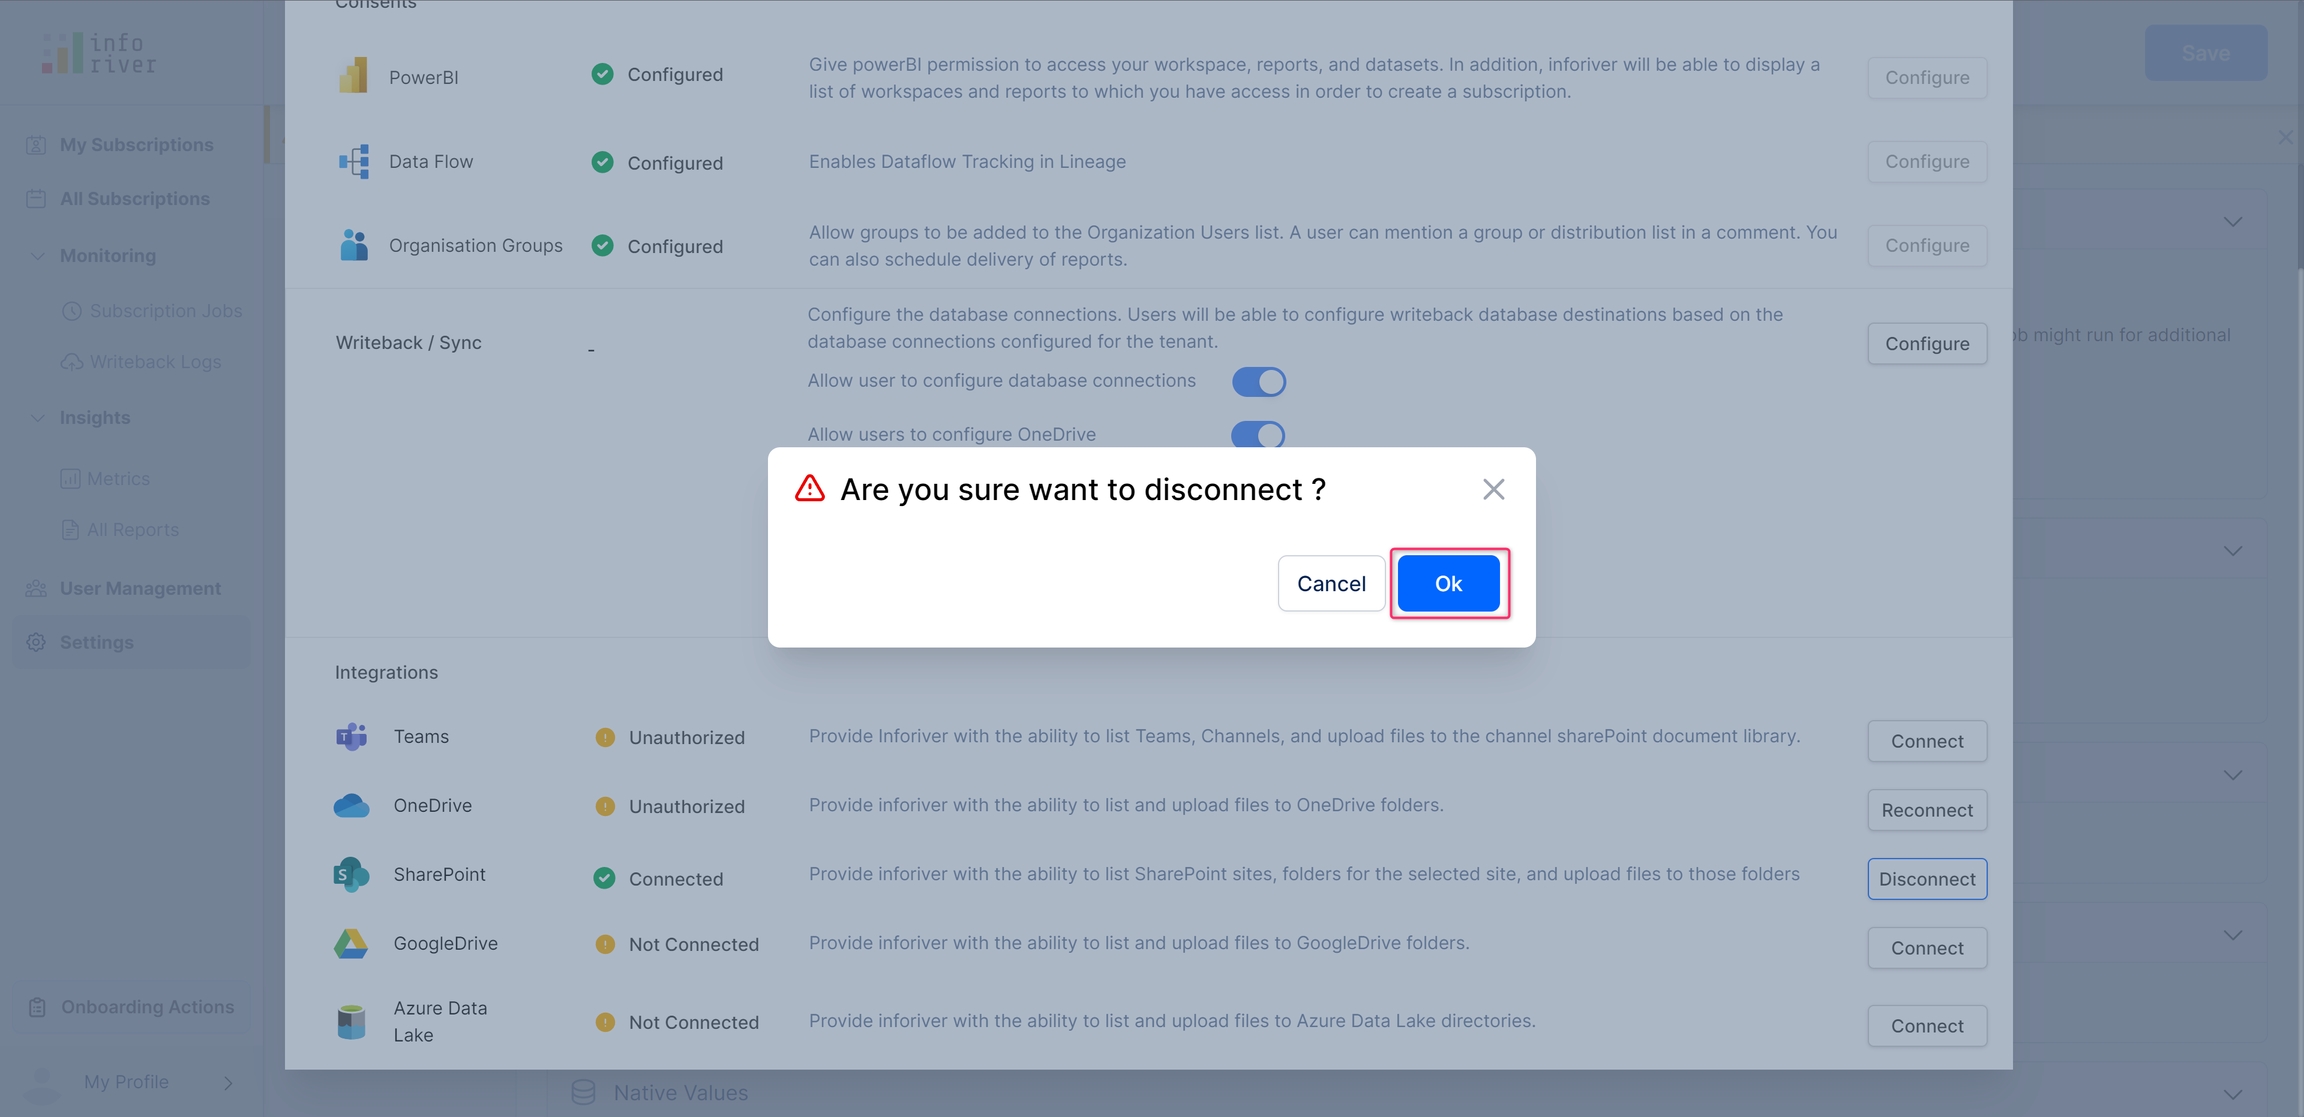
Task: Click the Data Flow icon
Action: [353, 161]
